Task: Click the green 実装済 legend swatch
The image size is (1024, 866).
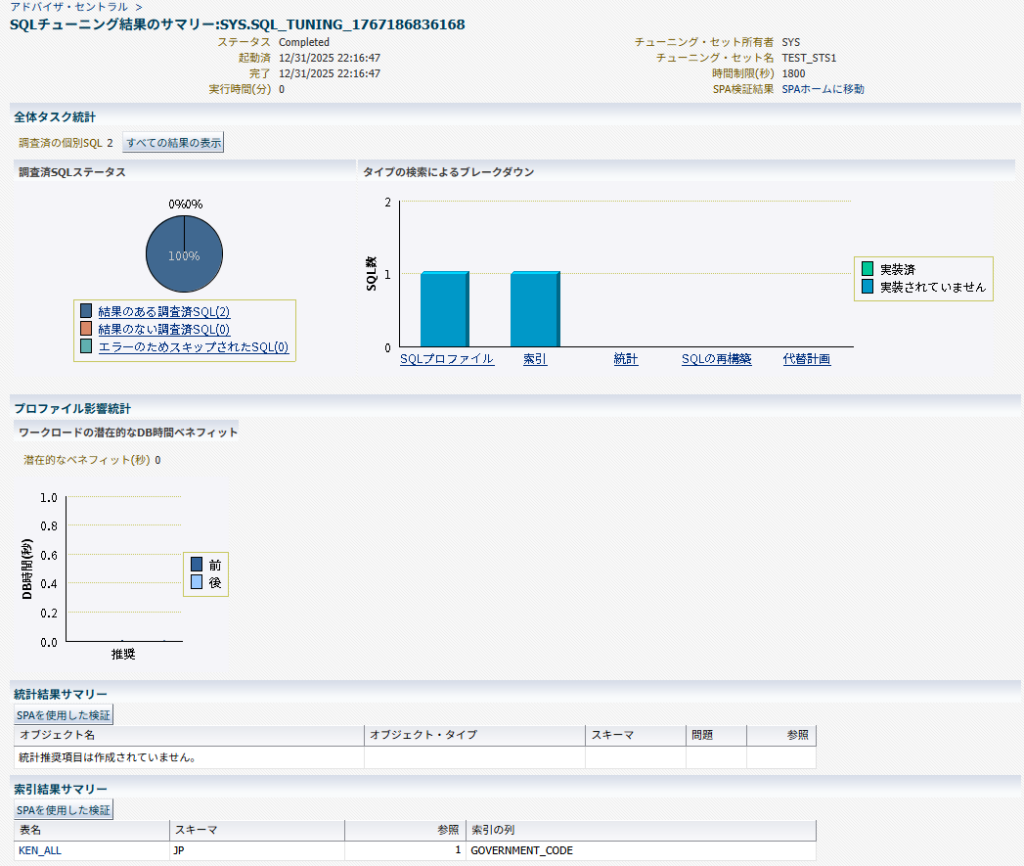Action: click(867, 269)
